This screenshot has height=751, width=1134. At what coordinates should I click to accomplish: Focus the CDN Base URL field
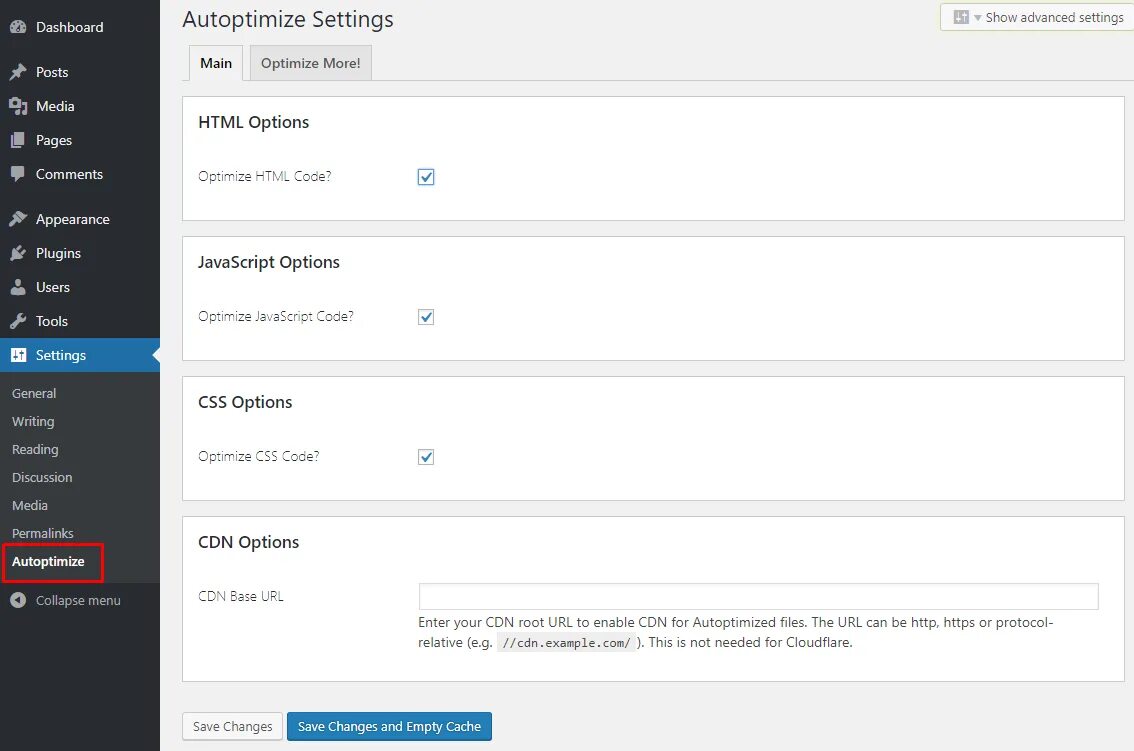[x=758, y=597]
